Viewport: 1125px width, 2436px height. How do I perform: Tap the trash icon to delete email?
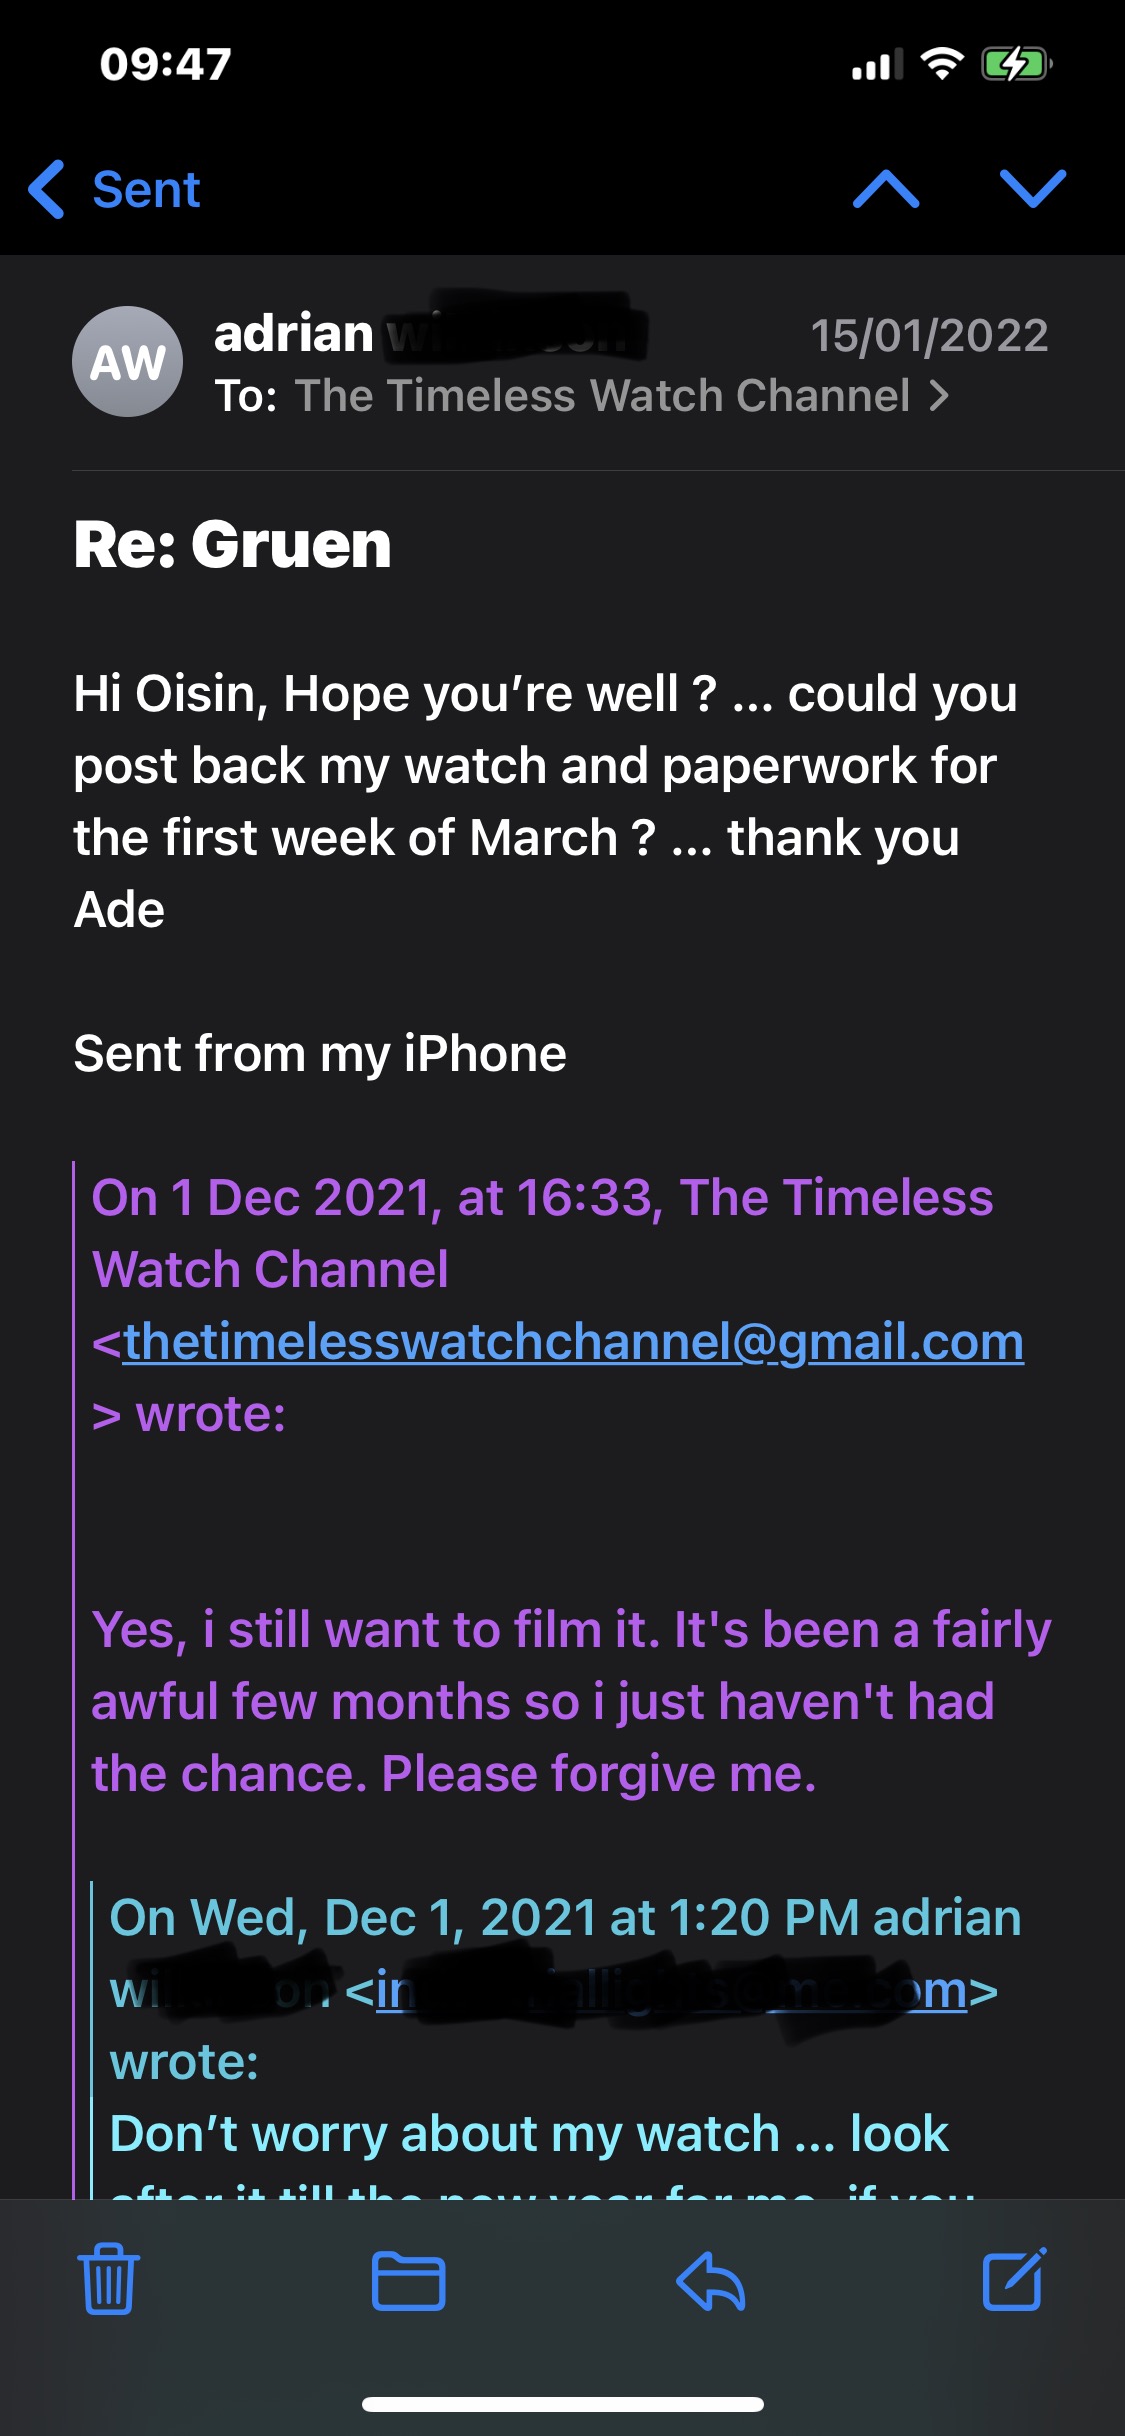tap(109, 2280)
